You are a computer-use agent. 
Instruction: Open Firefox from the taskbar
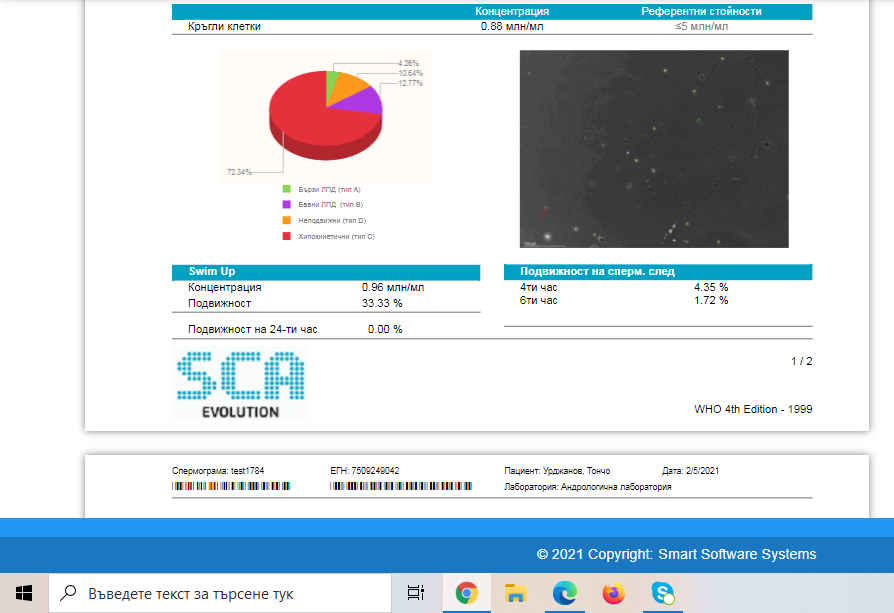point(613,593)
